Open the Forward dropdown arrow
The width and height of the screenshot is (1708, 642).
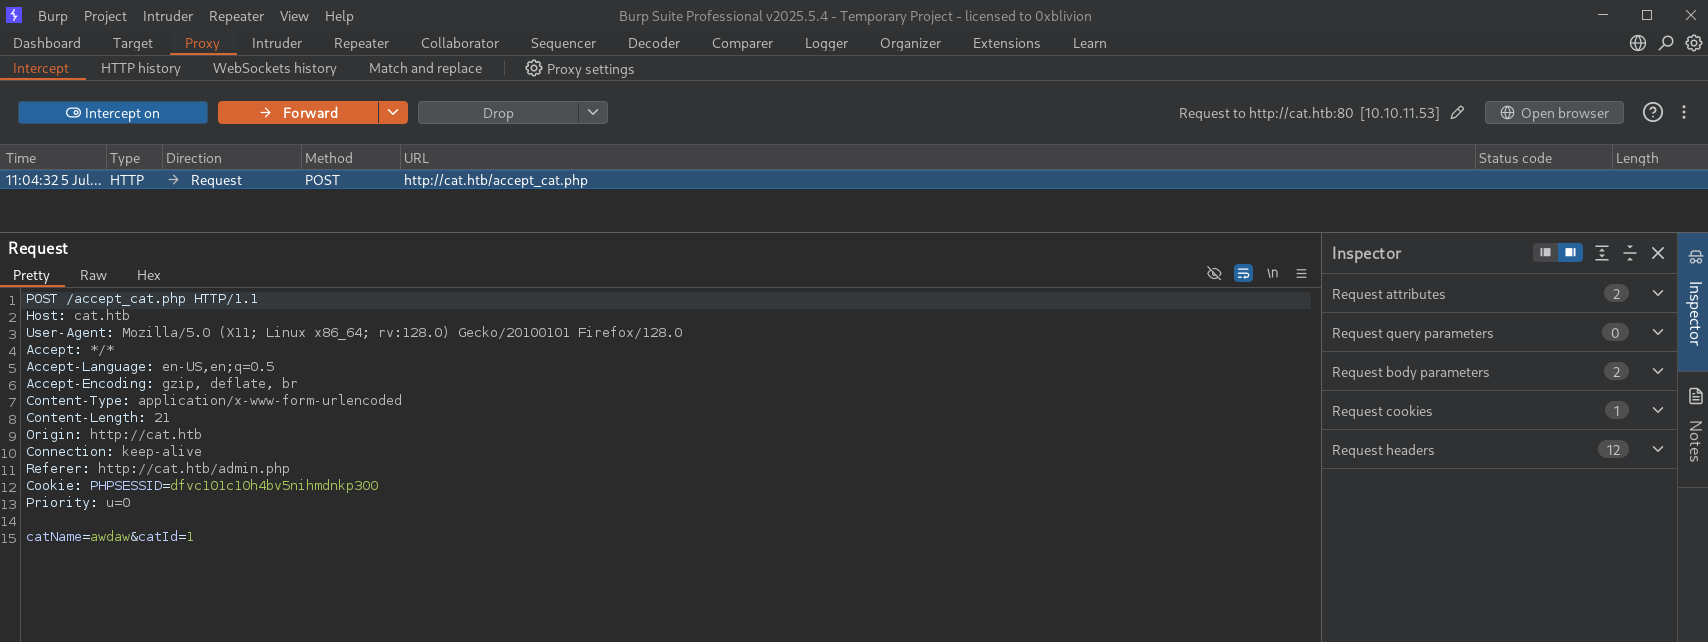point(393,113)
